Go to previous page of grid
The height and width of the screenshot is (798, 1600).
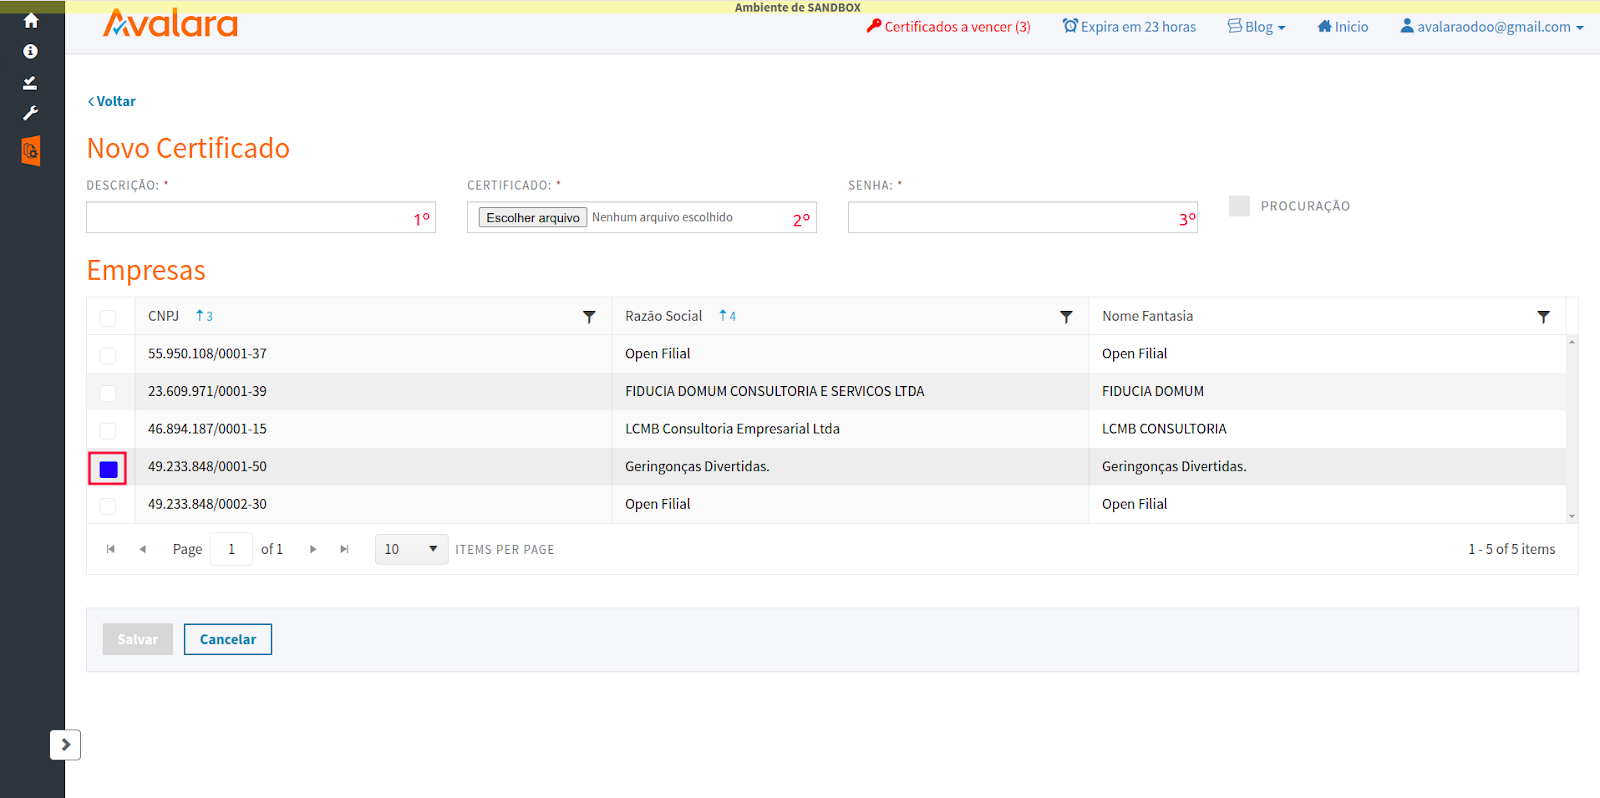(143, 549)
